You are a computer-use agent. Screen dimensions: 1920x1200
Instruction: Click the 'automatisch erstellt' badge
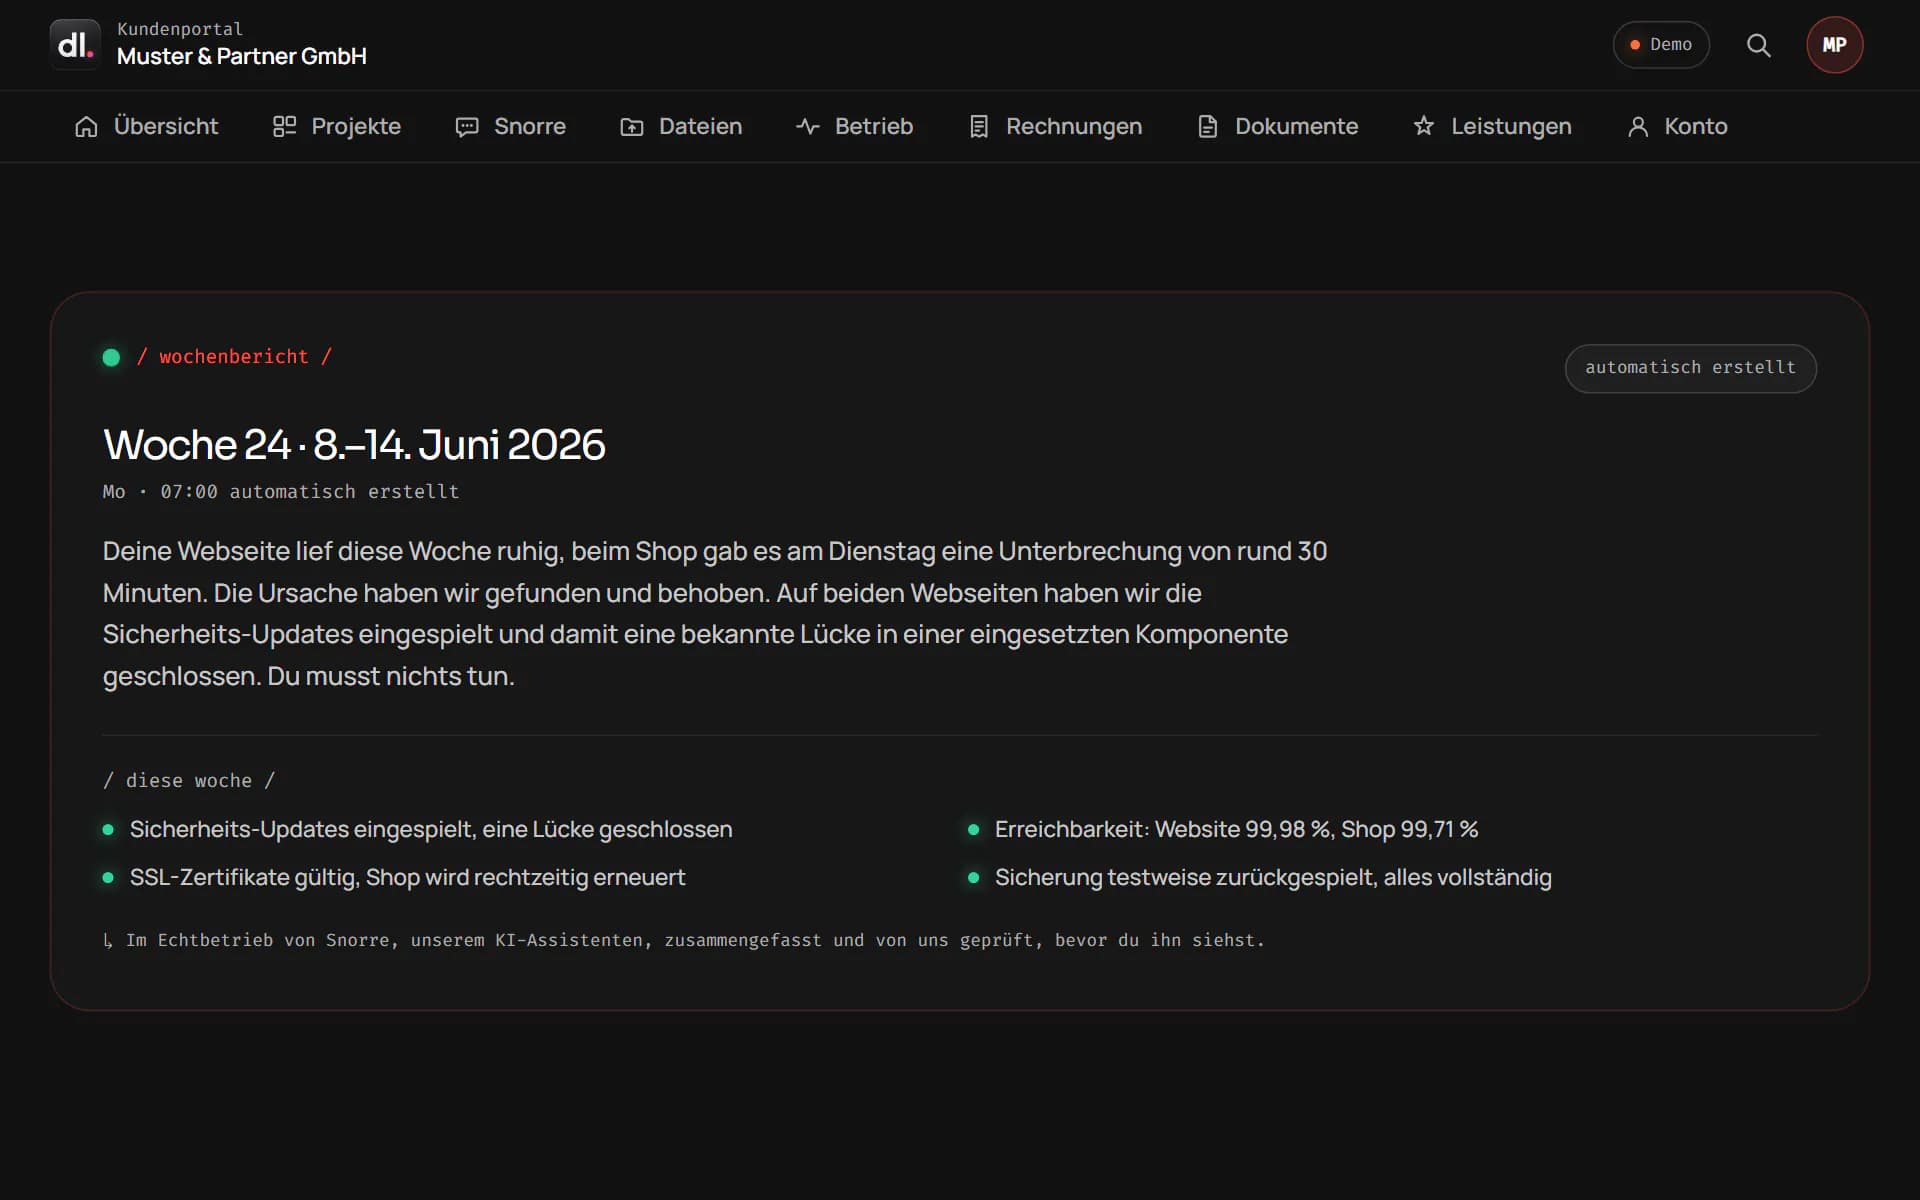[x=1690, y=368]
